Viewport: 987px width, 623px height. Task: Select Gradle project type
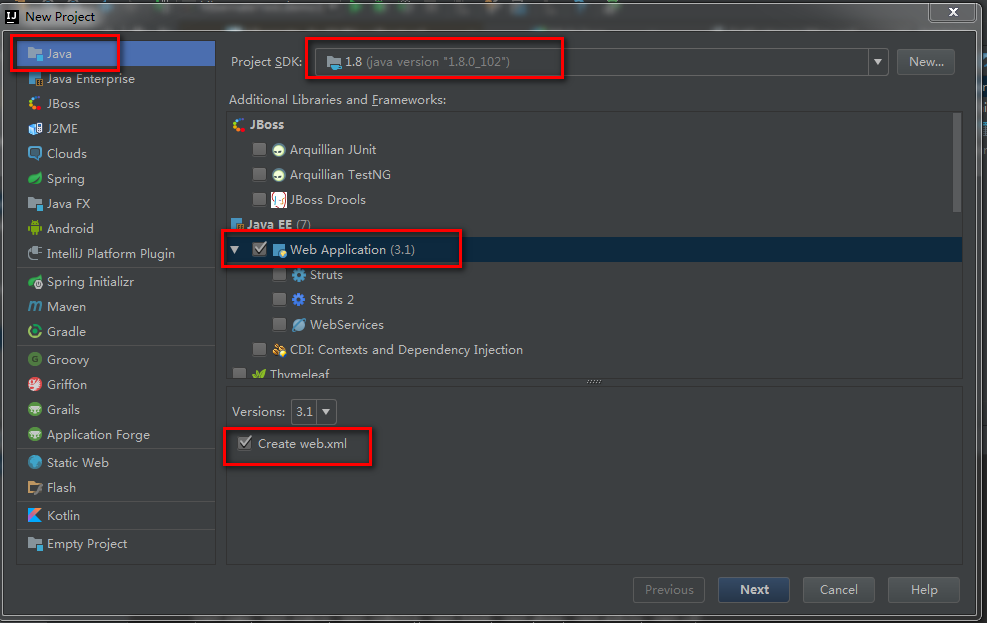(116, 332)
